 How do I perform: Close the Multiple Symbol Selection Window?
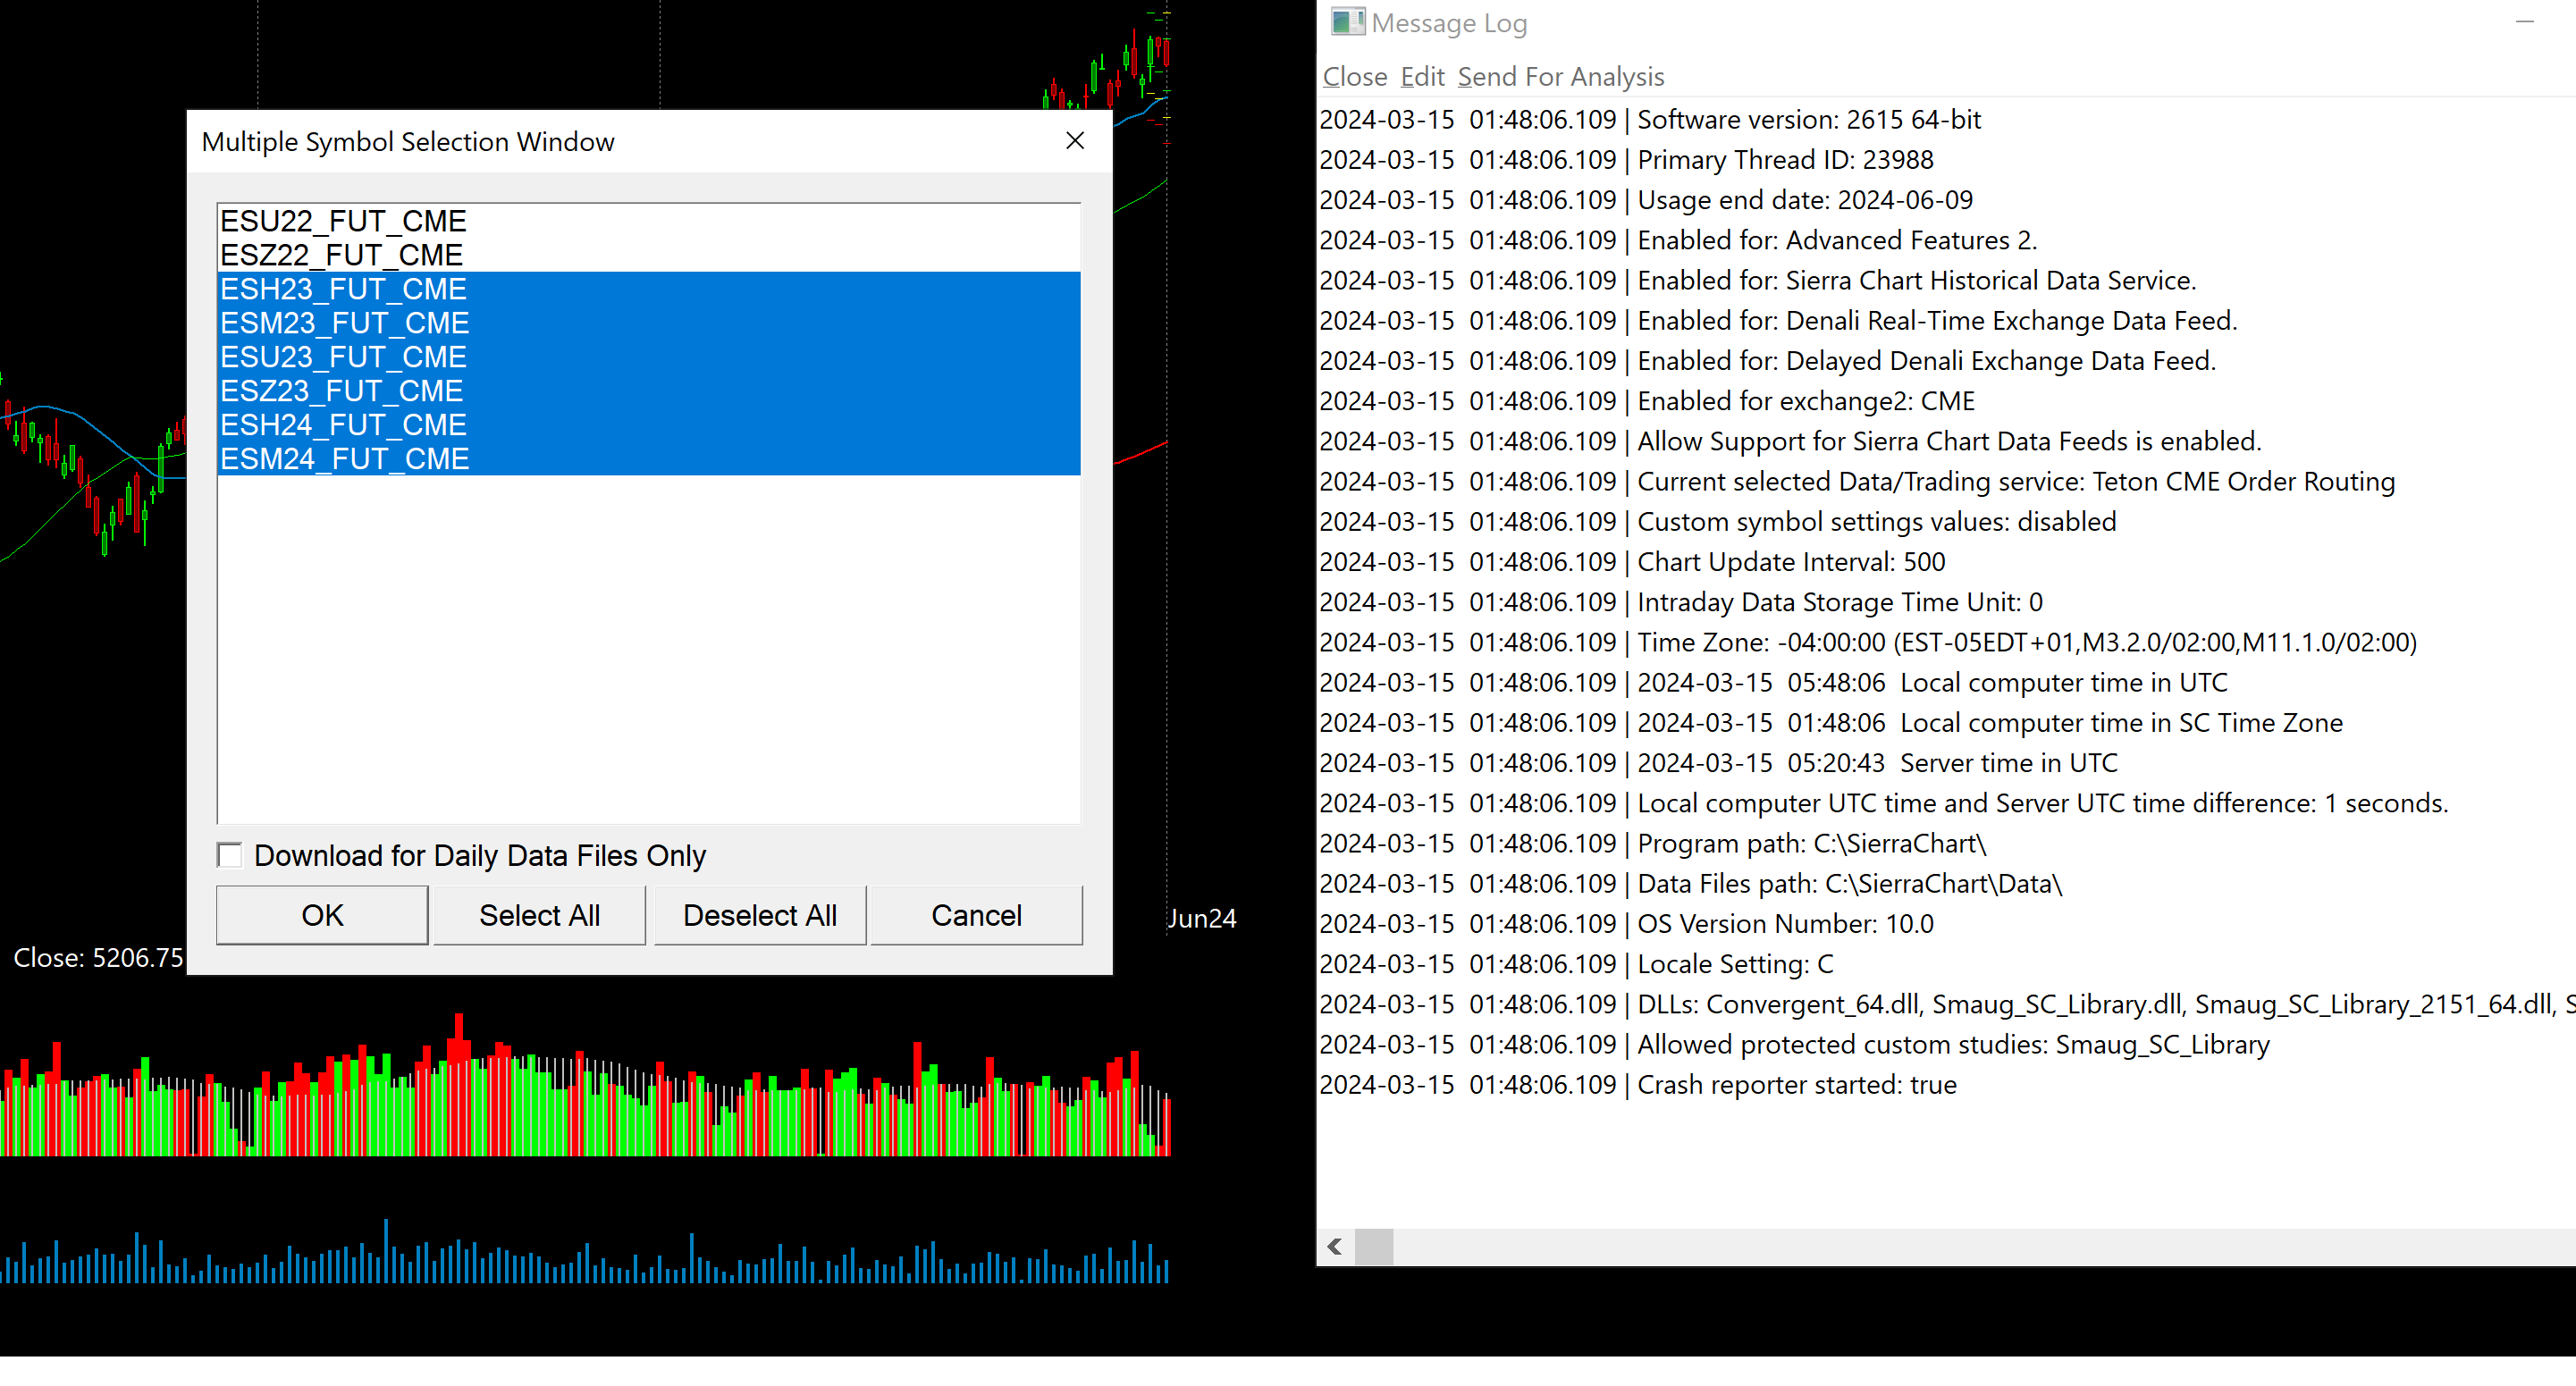[x=1075, y=141]
